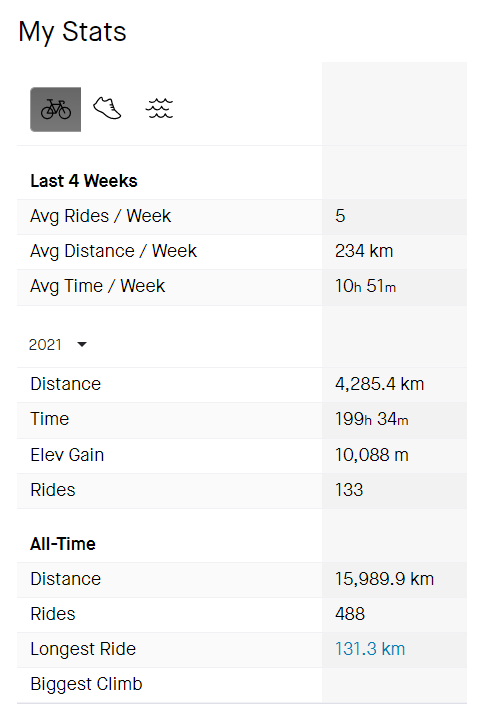Click the Last 4 Weeks section header

[84, 181]
